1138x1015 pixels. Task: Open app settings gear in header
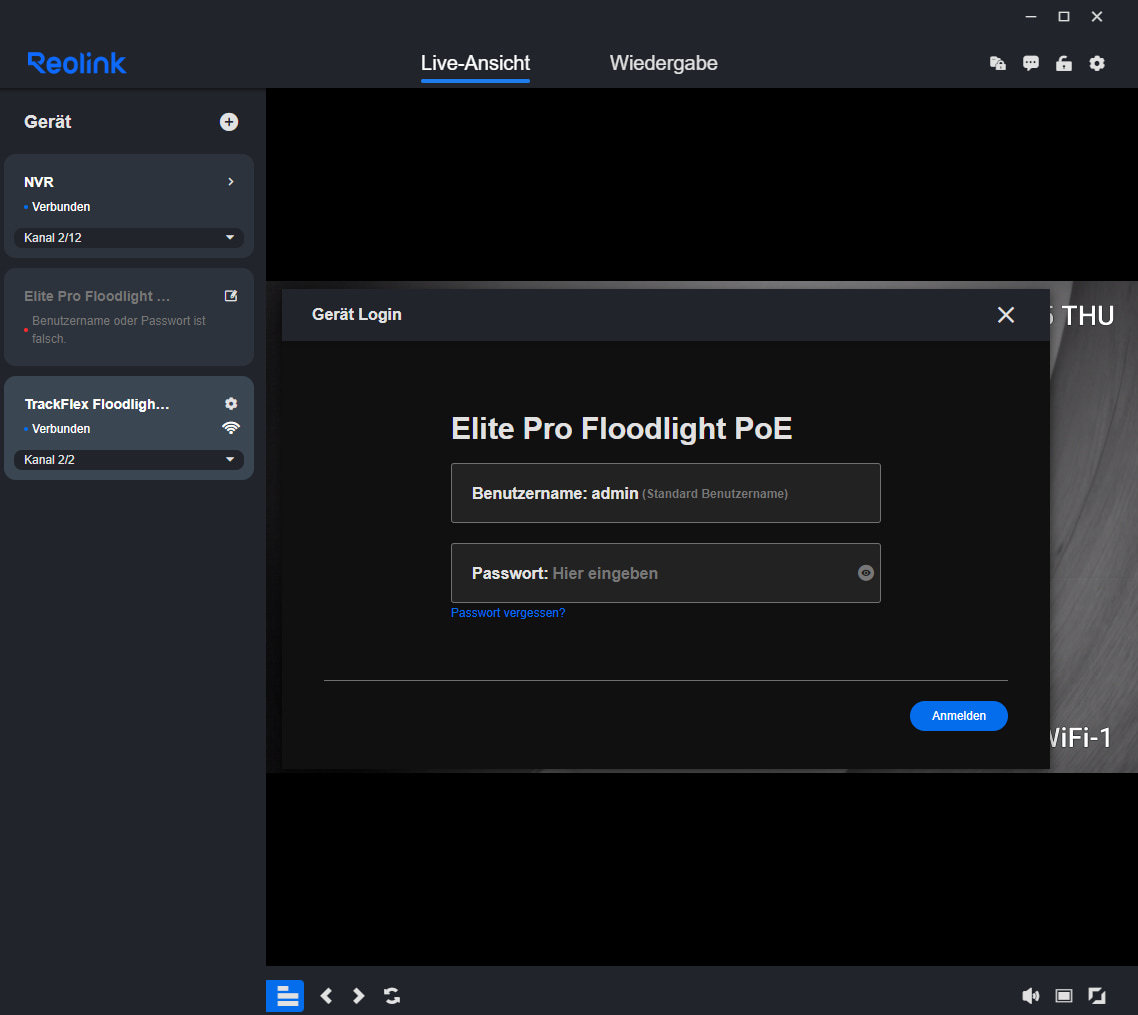(1097, 64)
